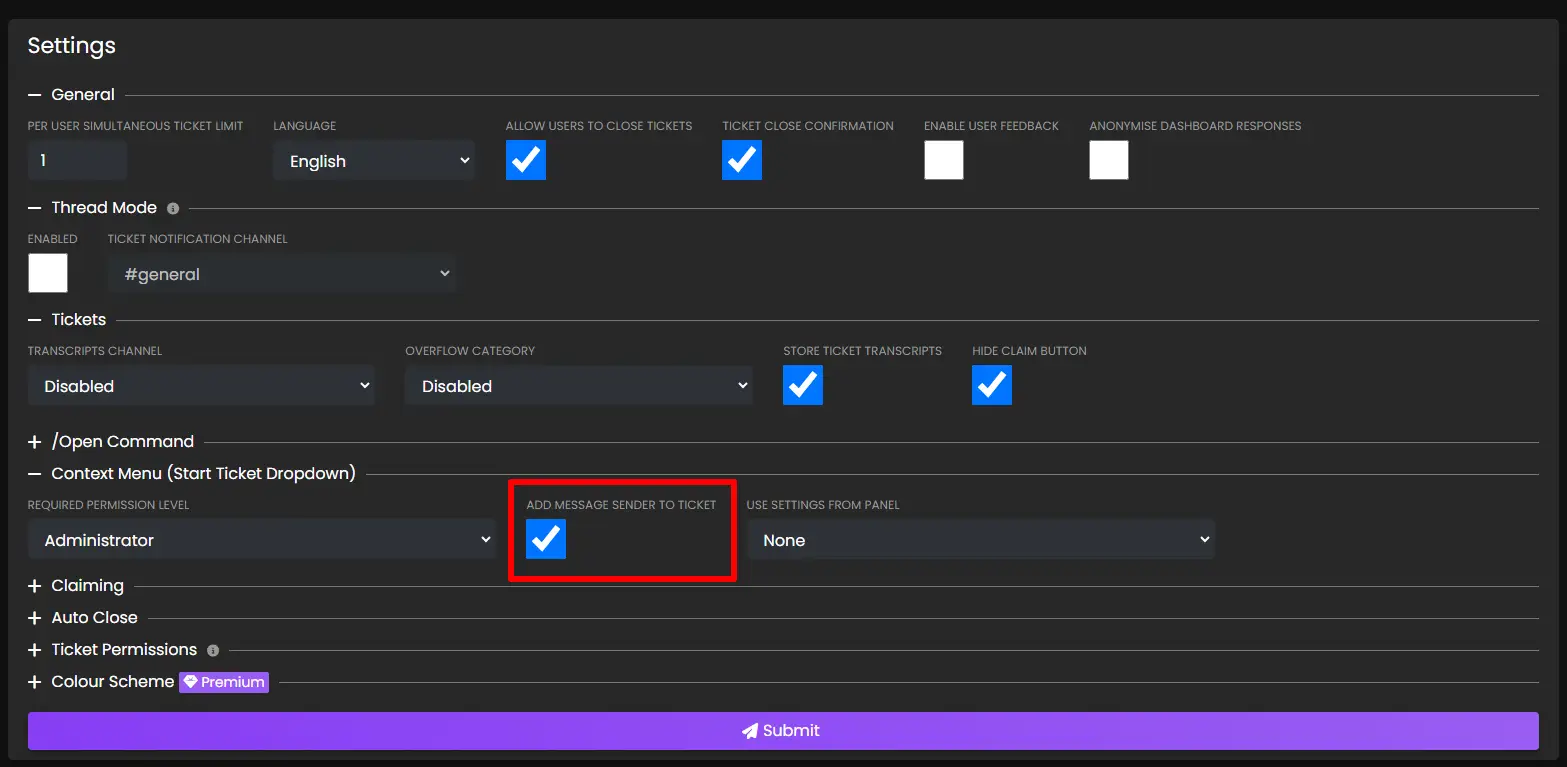
Task: Uncheck Allow Users To Close Tickets
Action: click(x=526, y=160)
